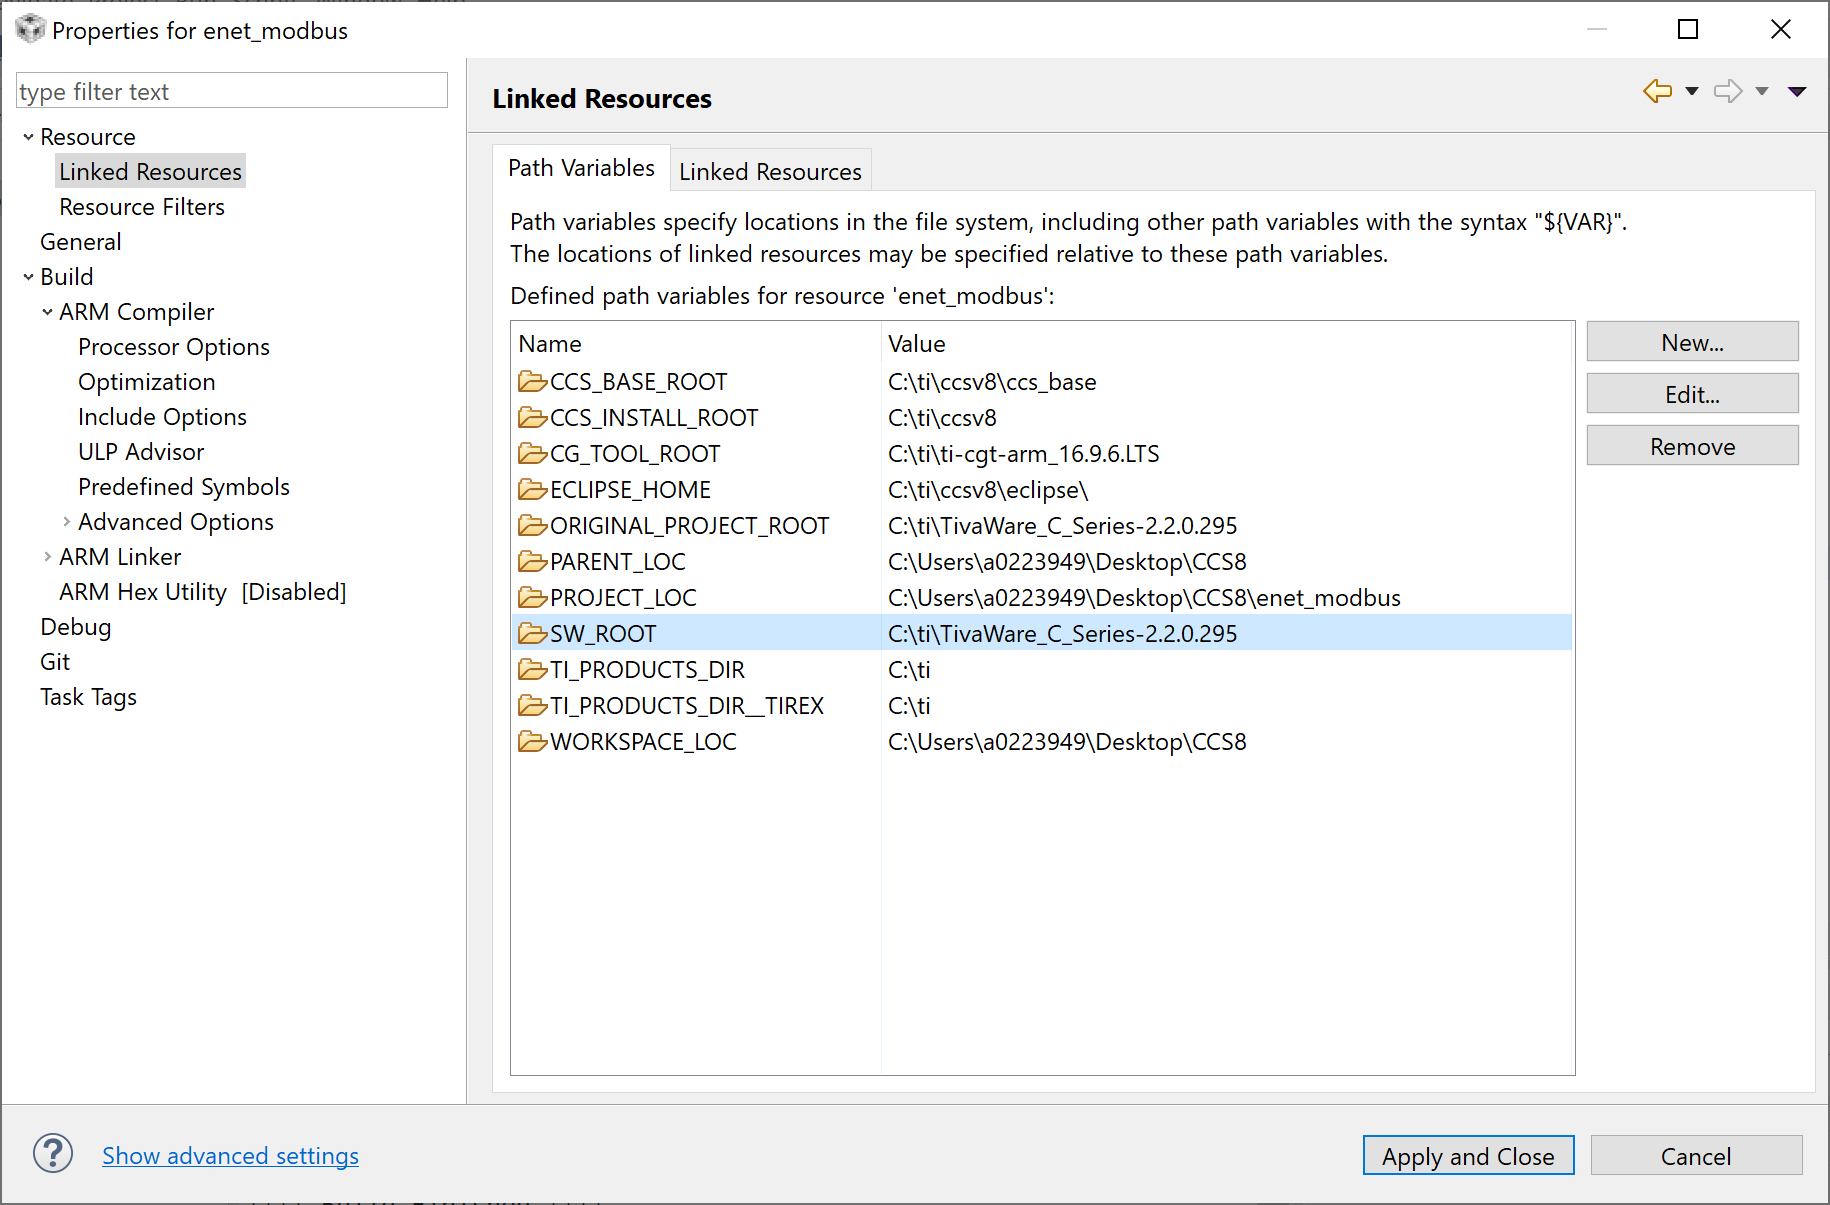
Task: Click the back navigation arrow icon
Action: 1657,91
